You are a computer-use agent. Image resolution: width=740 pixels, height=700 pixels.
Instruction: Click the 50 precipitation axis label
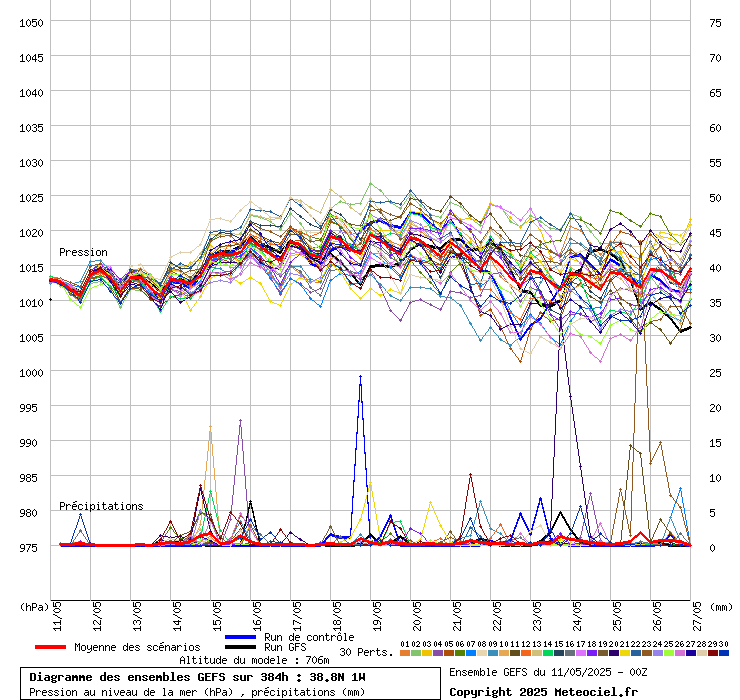click(715, 198)
